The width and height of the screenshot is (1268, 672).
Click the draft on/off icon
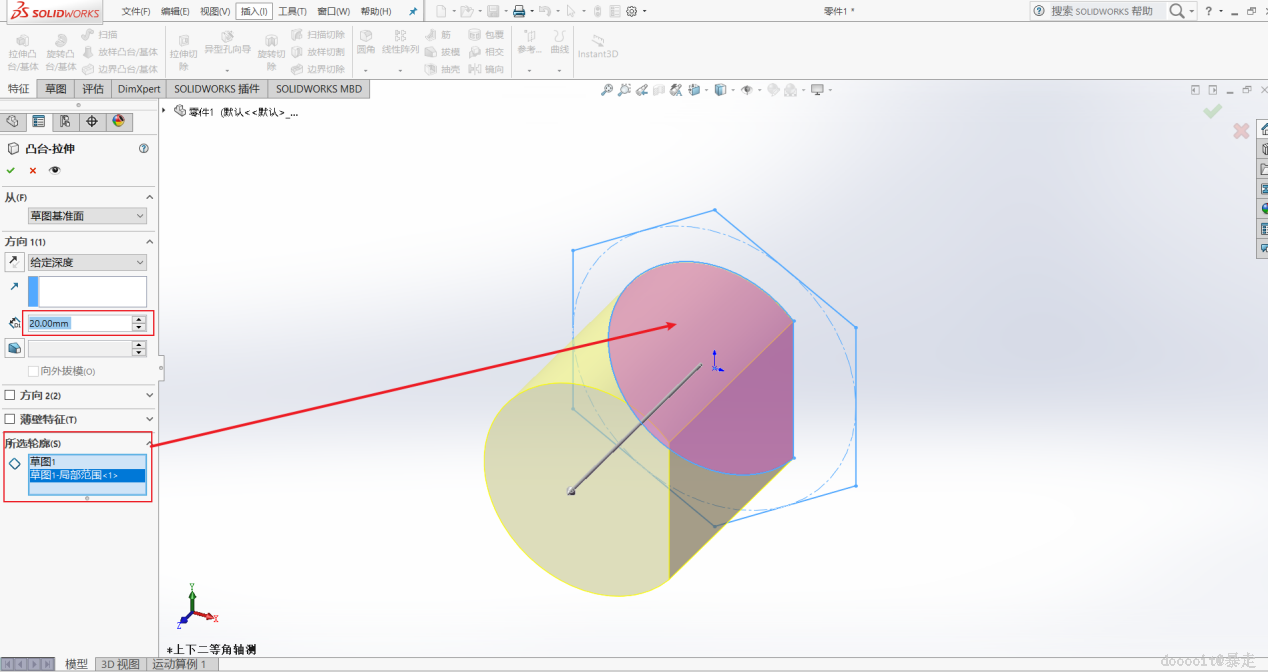click(x=14, y=348)
